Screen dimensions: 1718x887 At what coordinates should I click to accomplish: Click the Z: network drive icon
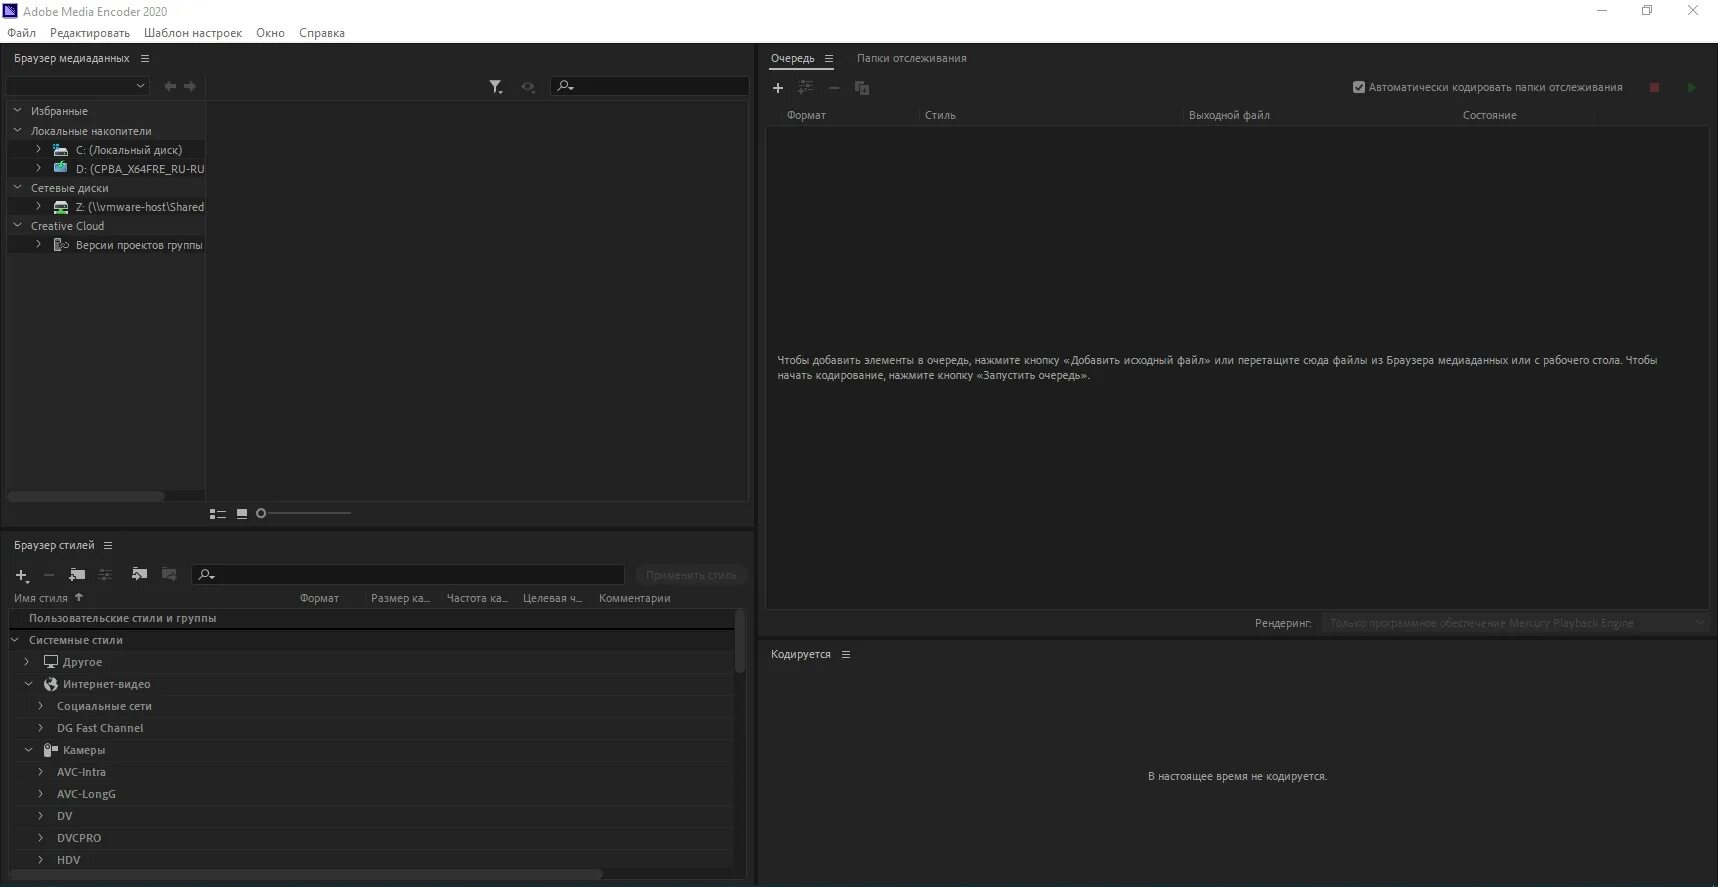60,207
